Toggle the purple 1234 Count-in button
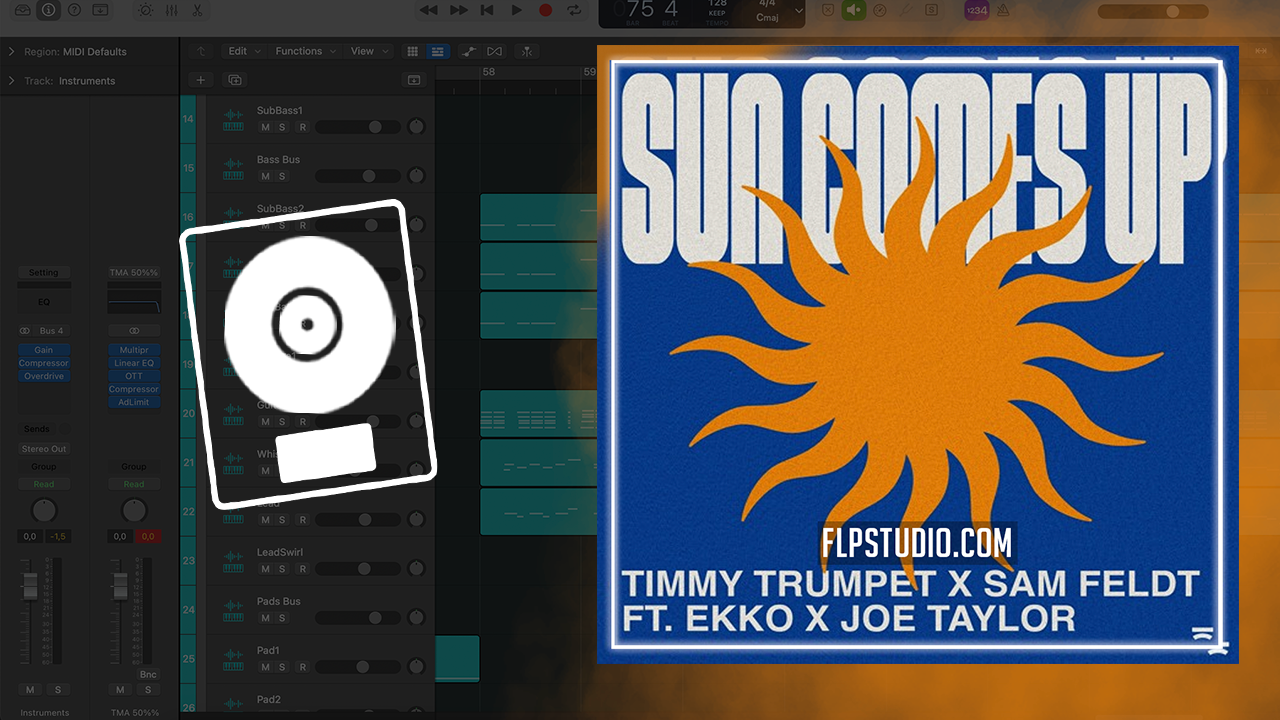Viewport: 1280px width, 720px height. coord(976,10)
